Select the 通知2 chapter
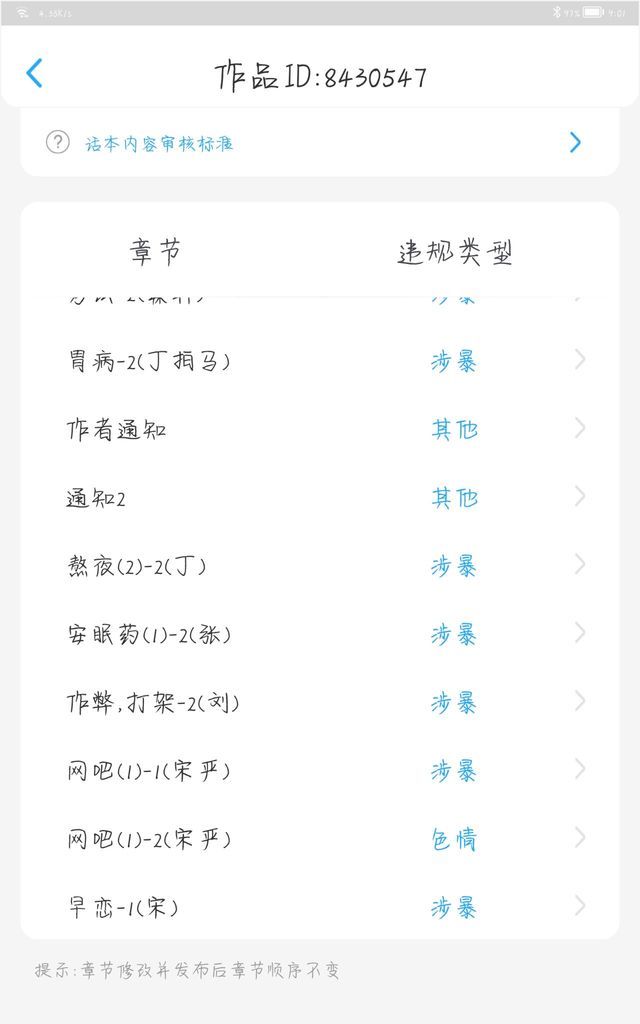This screenshot has width=640, height=1024. click(x=96, y=498)
